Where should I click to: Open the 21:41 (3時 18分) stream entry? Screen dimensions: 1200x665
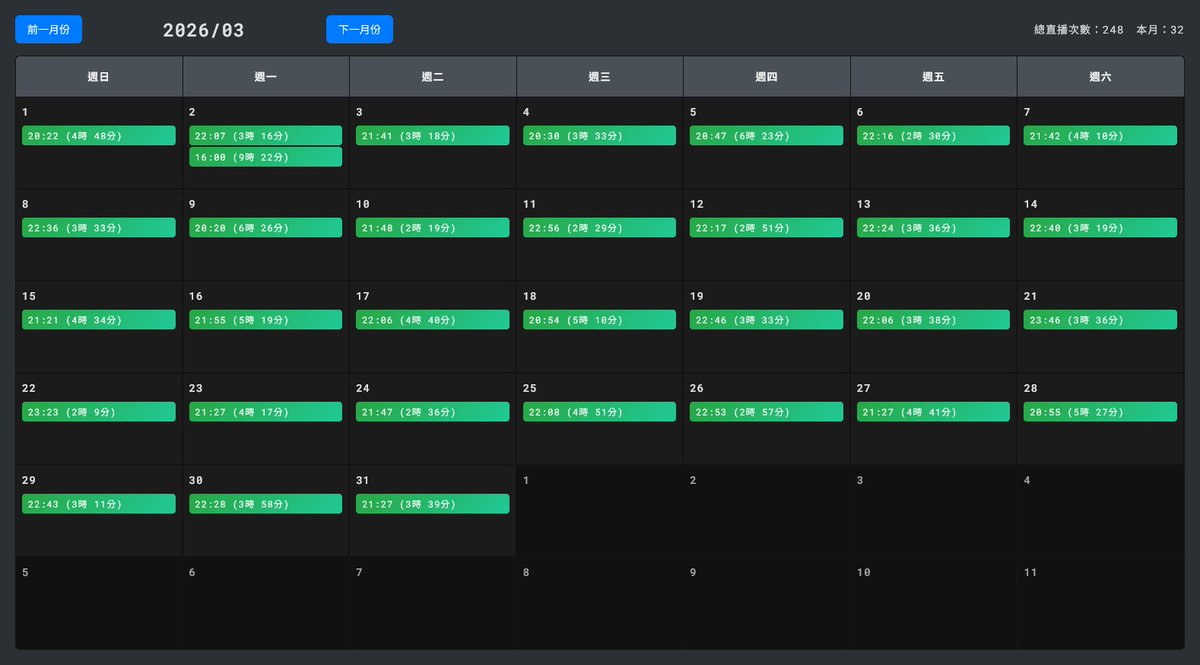point(433,136)
